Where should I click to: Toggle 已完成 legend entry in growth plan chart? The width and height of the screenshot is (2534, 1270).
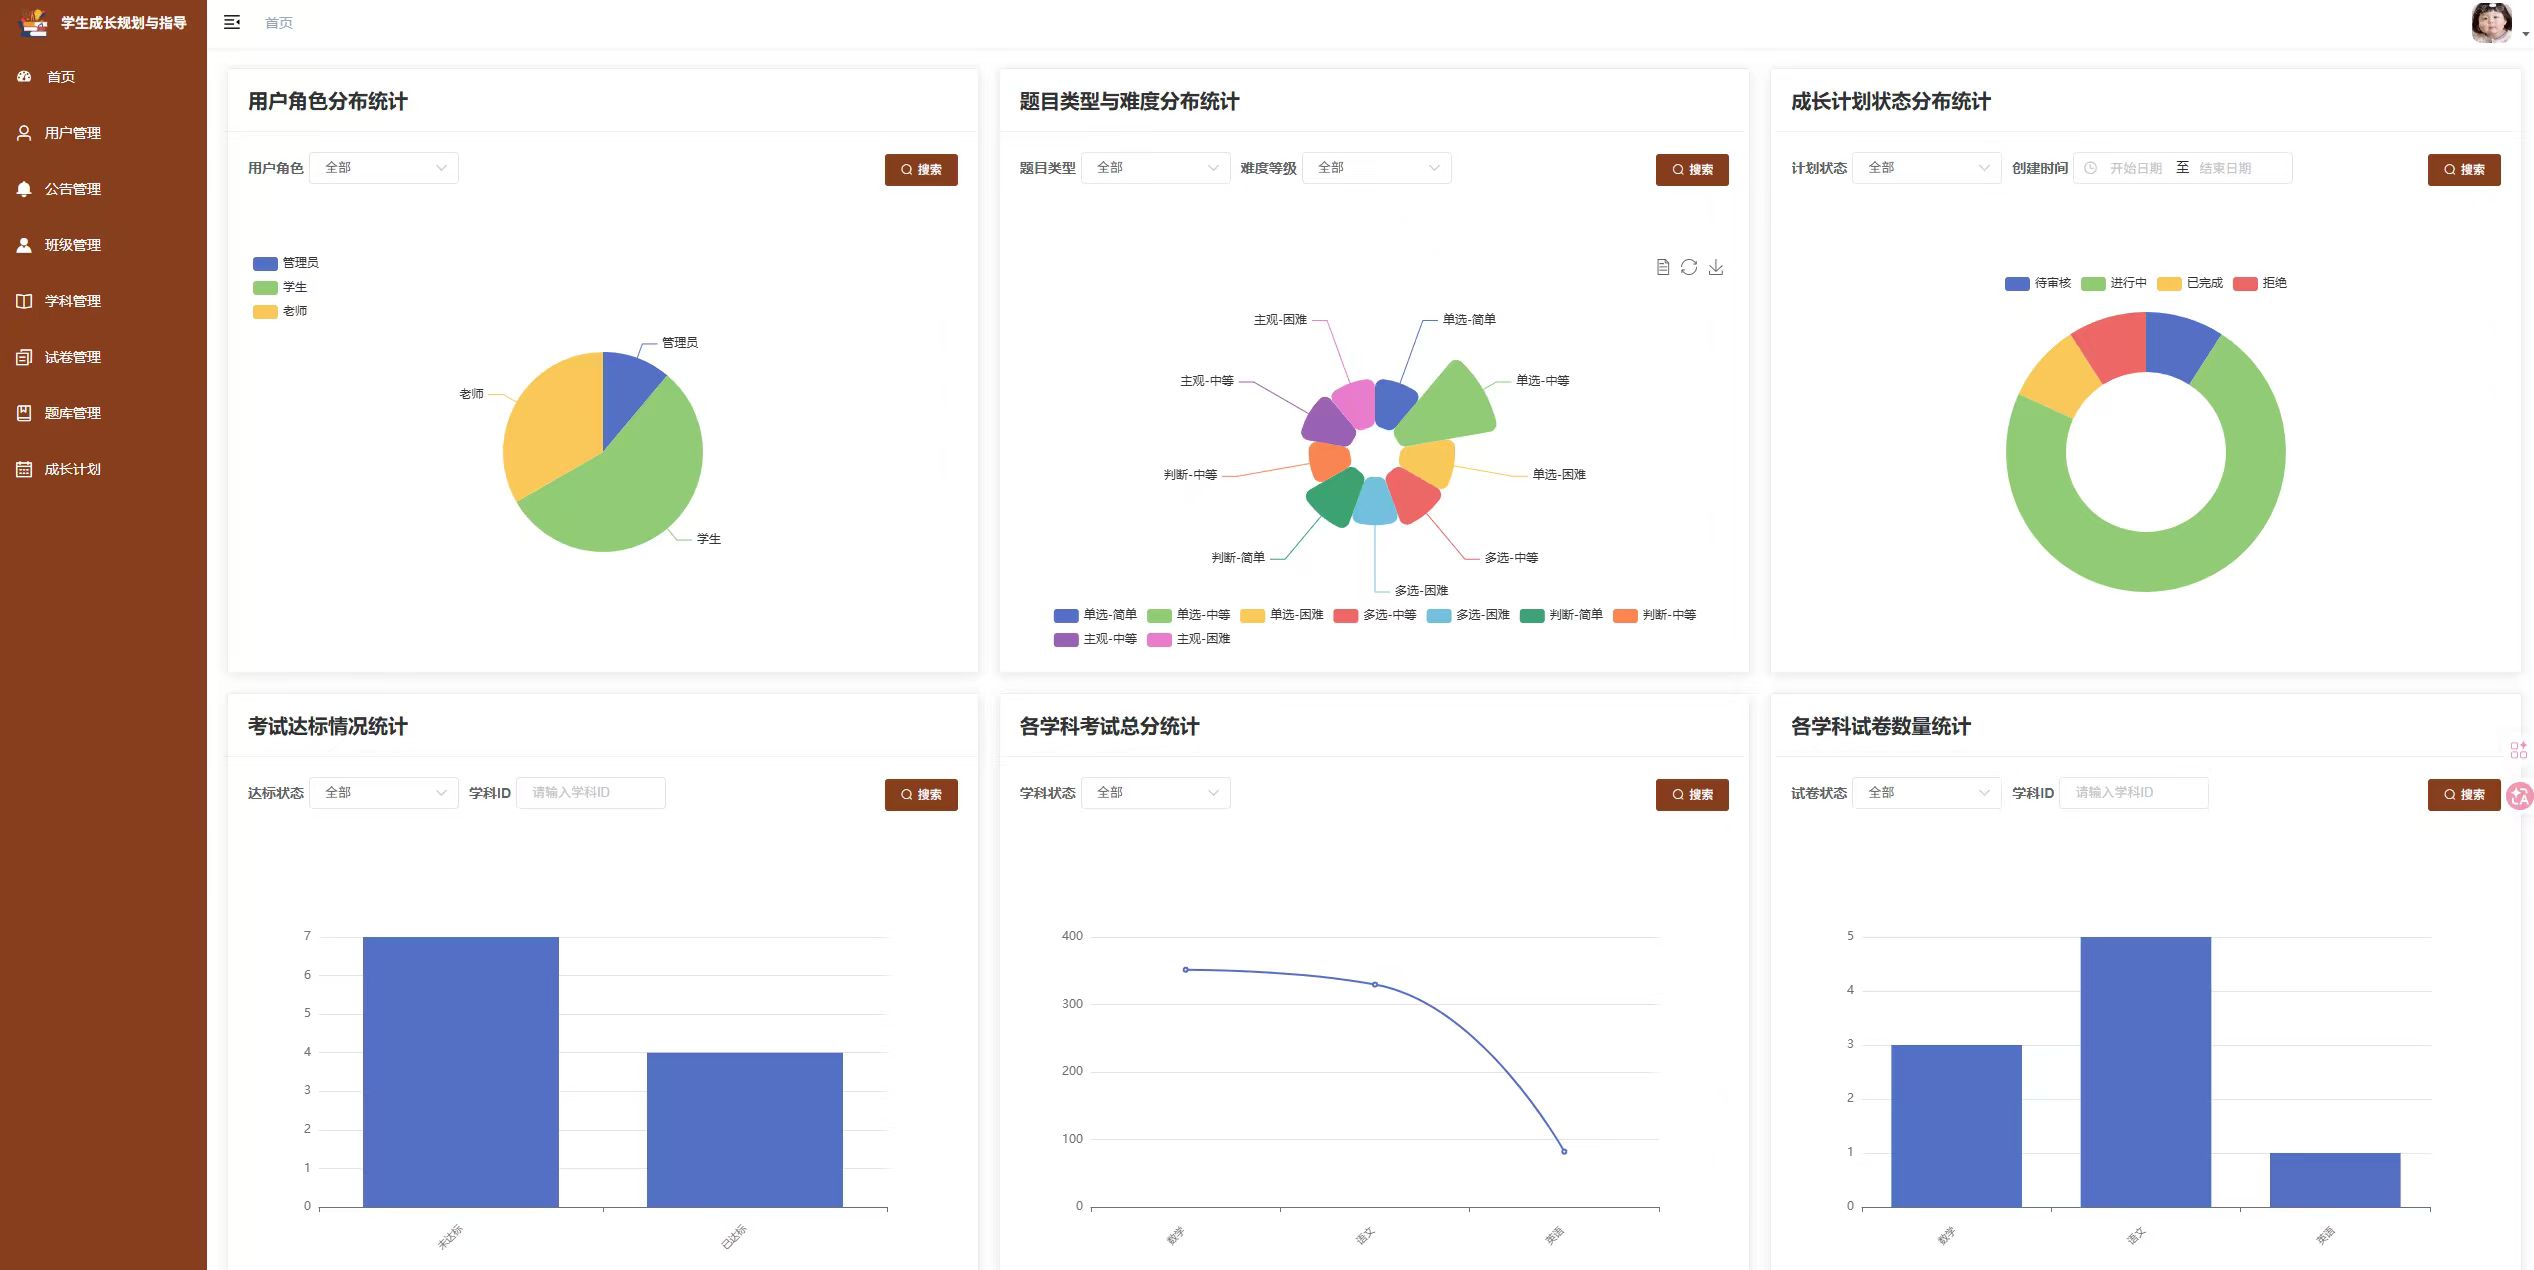(x=2190, y=283)
